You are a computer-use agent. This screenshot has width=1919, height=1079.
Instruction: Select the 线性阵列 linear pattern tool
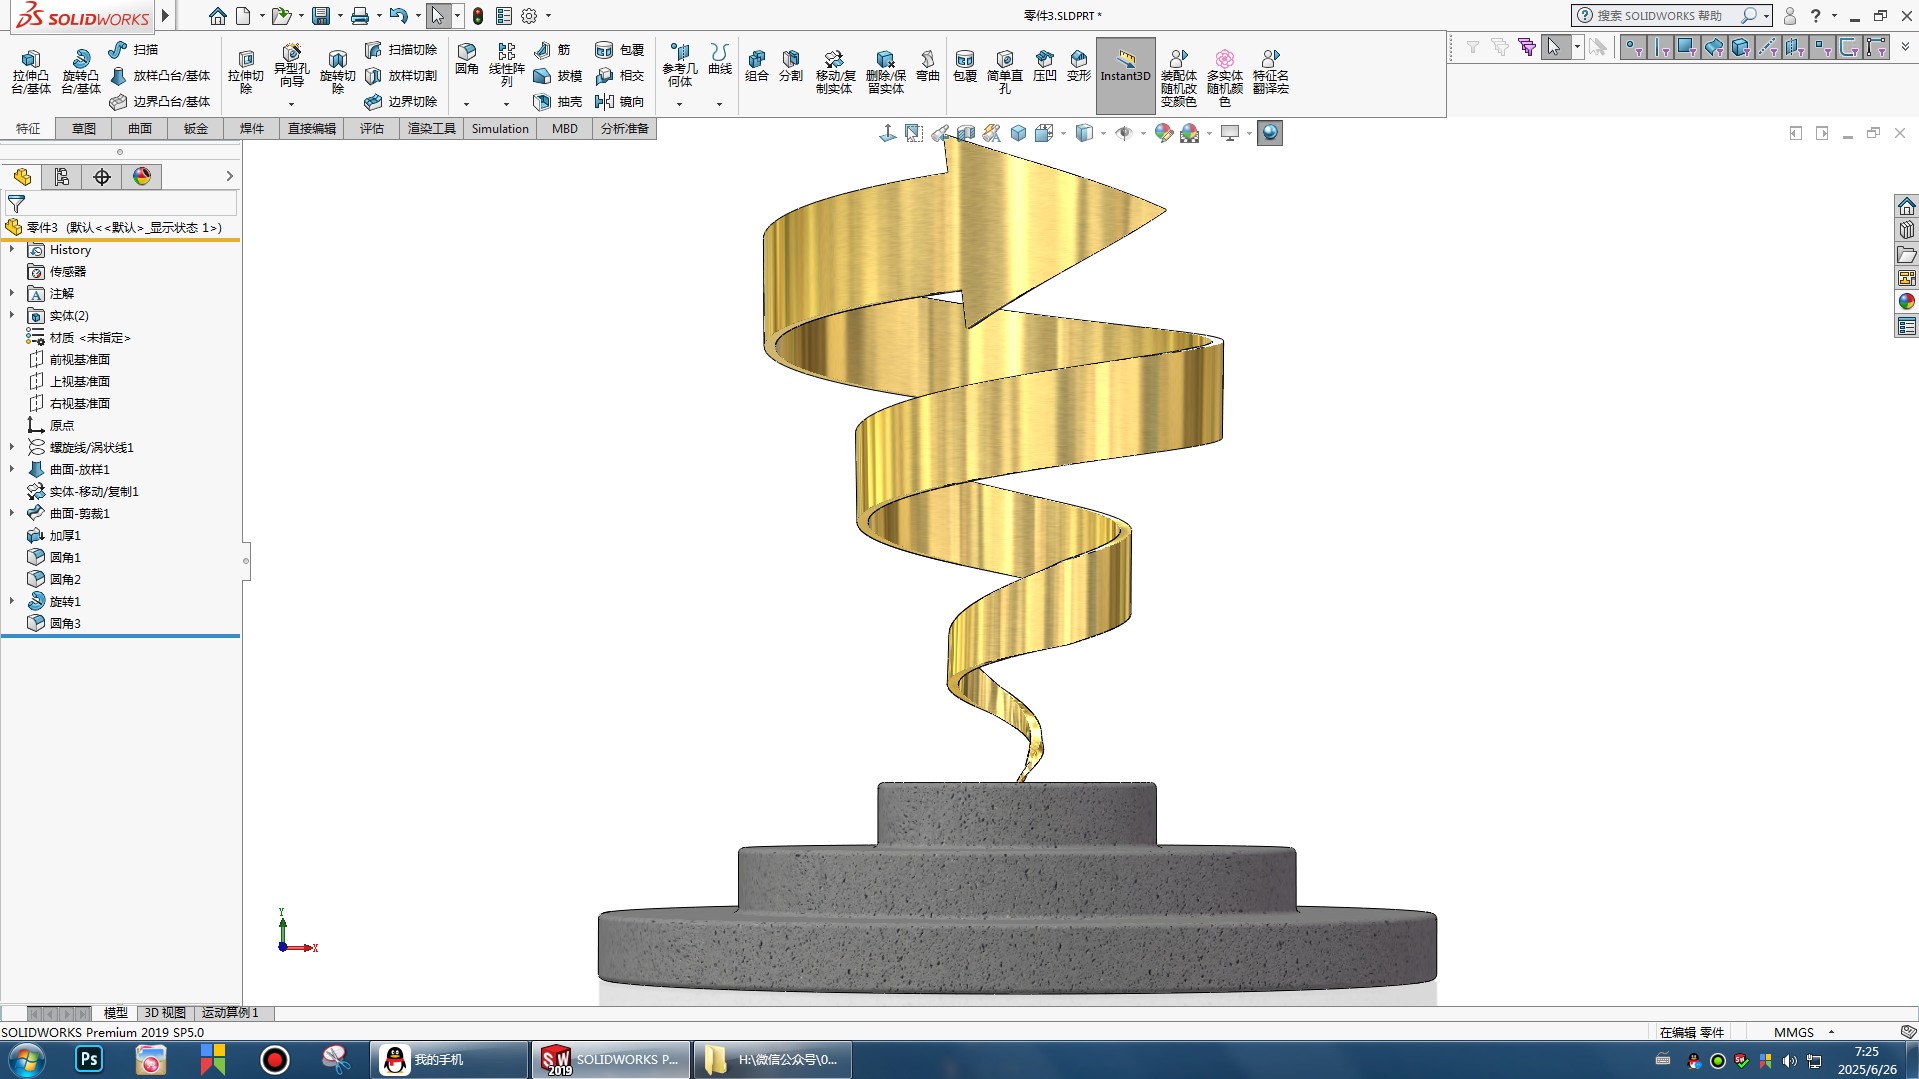click(x=506, y=66)
